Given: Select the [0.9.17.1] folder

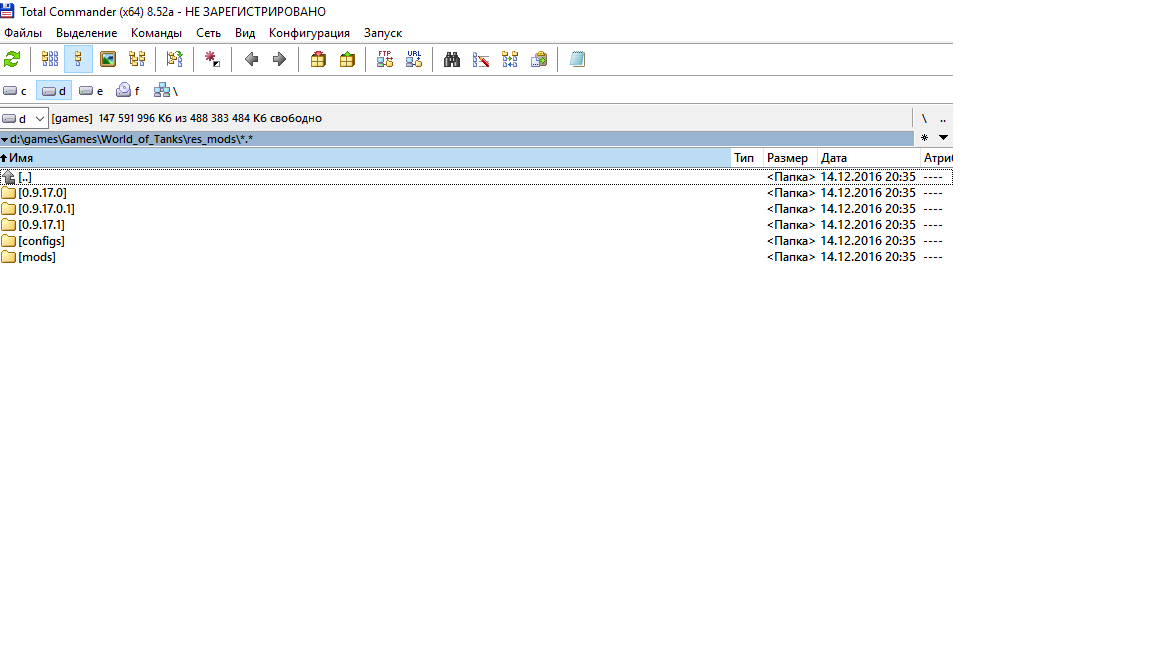Looking at the screenshot, I should [476, 225].
